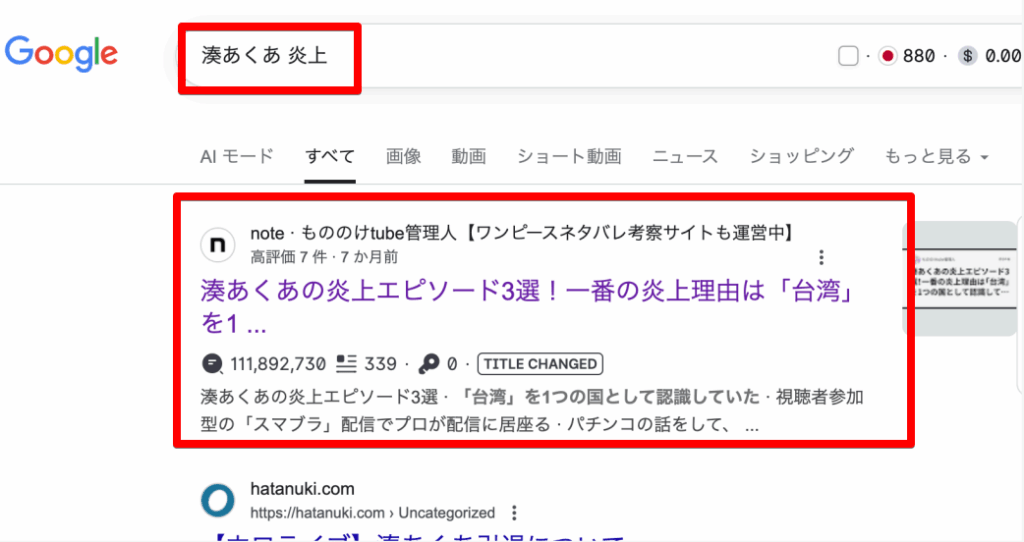1024x542 pixels.
Task: Click the Google logo
Action: (x=61, y=52)
